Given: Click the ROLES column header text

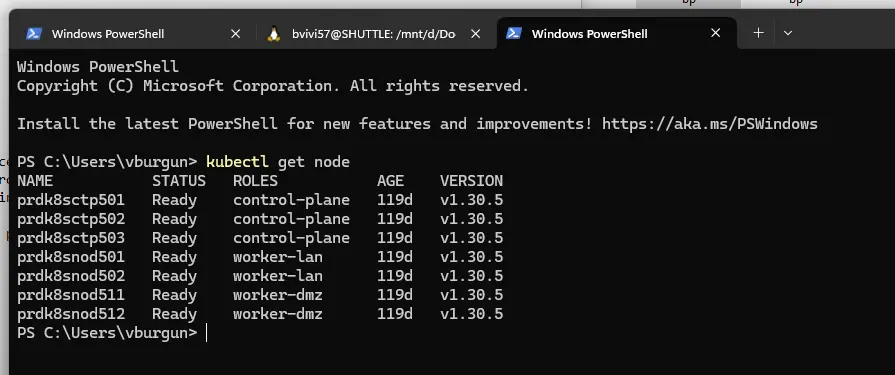Looking at the screenshot, I should tap(255, 181).
